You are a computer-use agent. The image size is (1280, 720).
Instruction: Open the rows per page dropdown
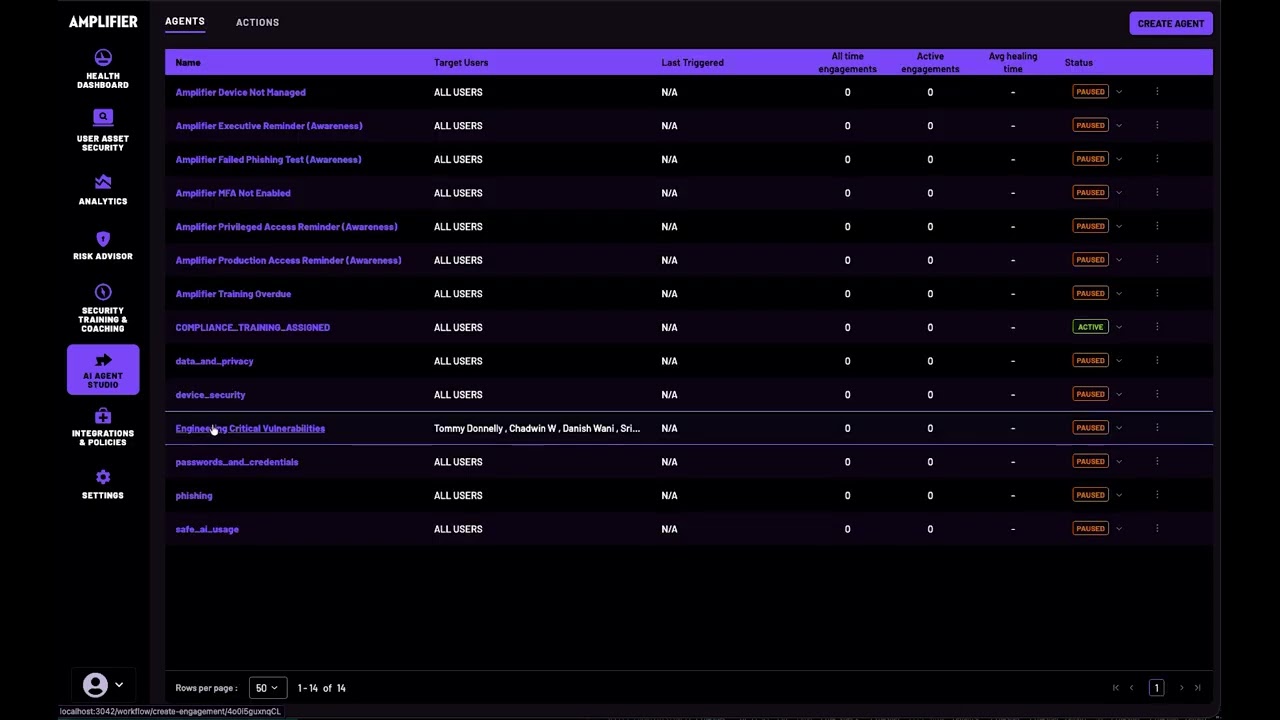(267, 688)
